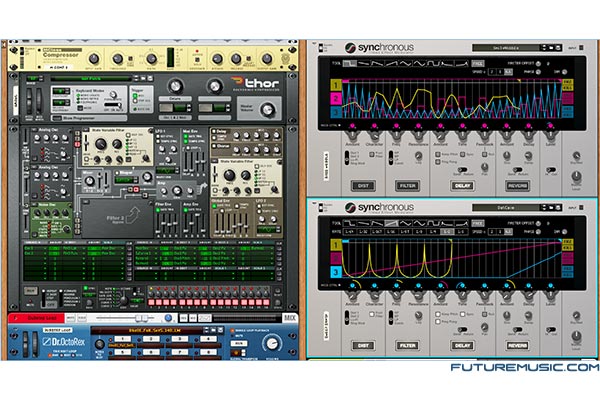The width and height of the screenshot is (600, 400).
Task: Open patch browser folder in lower Synchronous
Action: pyautogui.click(x=551, y=208)
